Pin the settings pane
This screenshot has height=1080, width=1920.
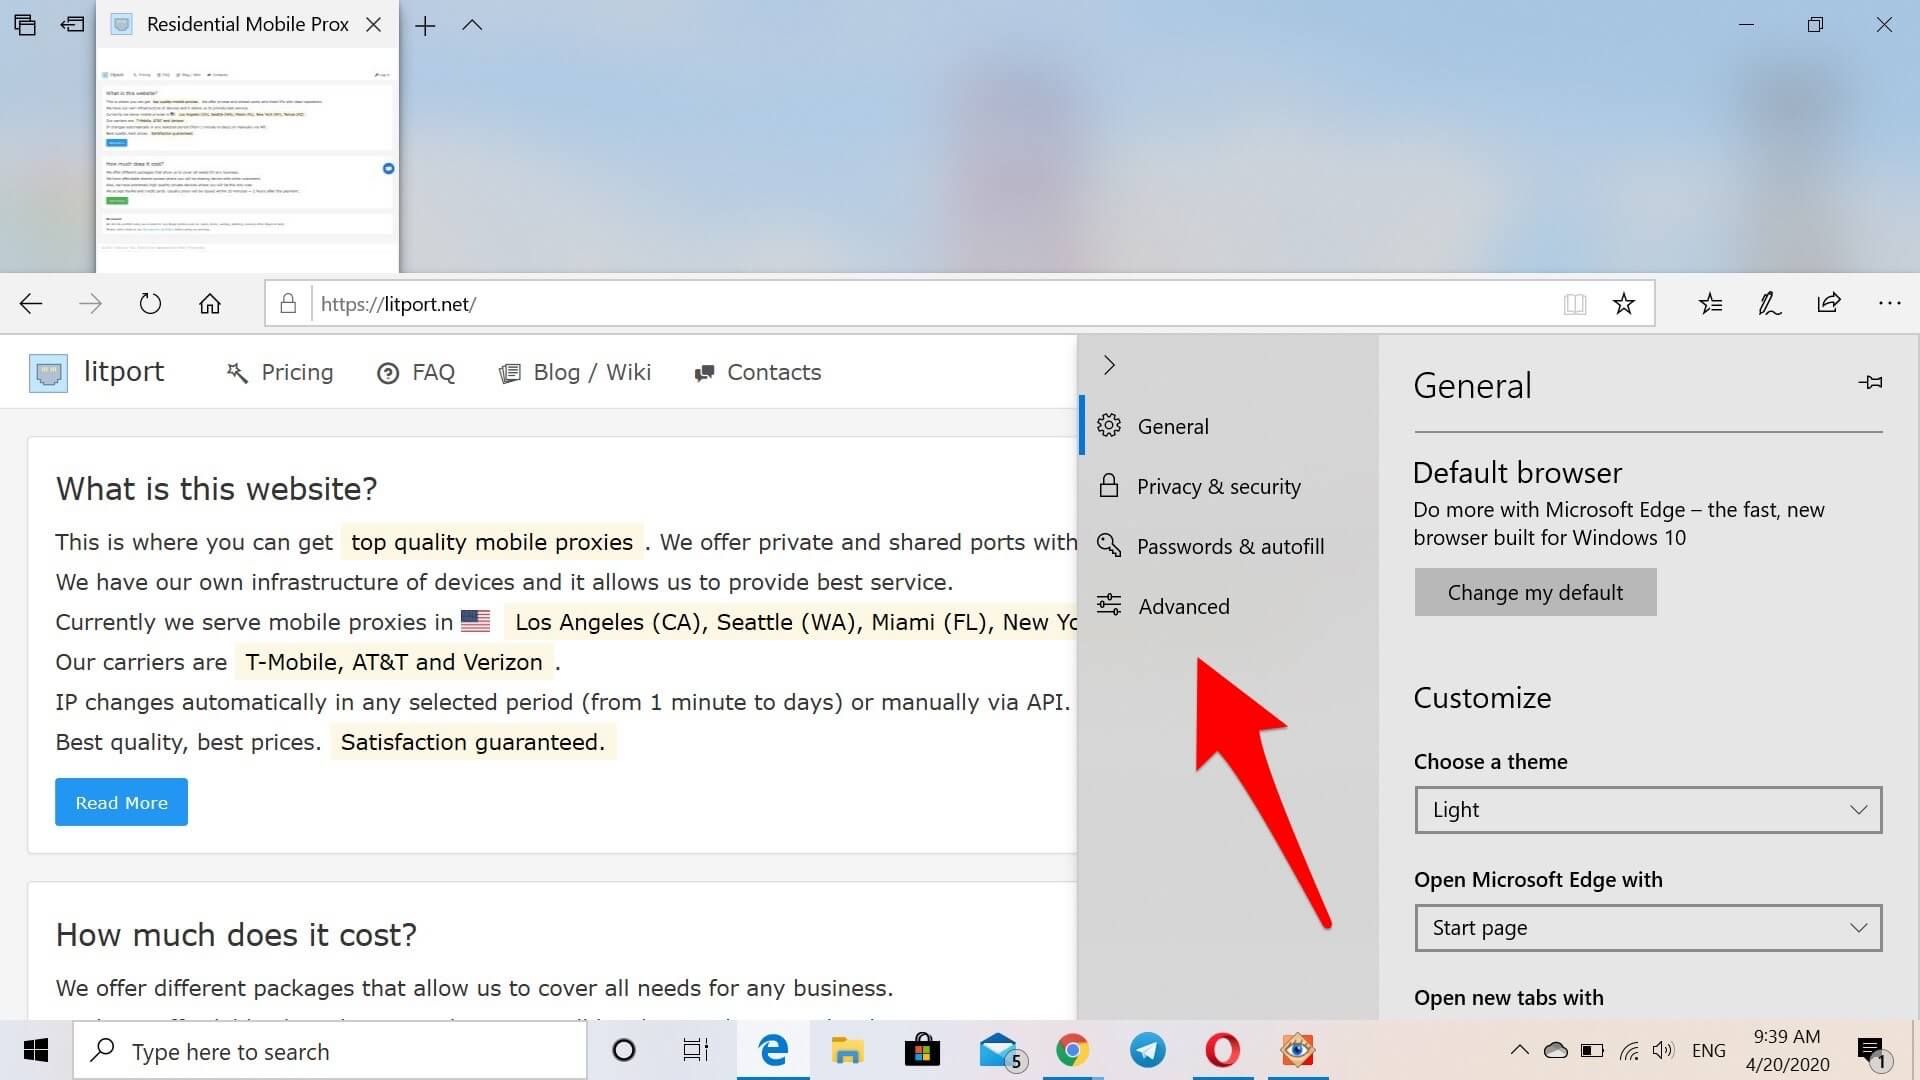point(1870,382)
